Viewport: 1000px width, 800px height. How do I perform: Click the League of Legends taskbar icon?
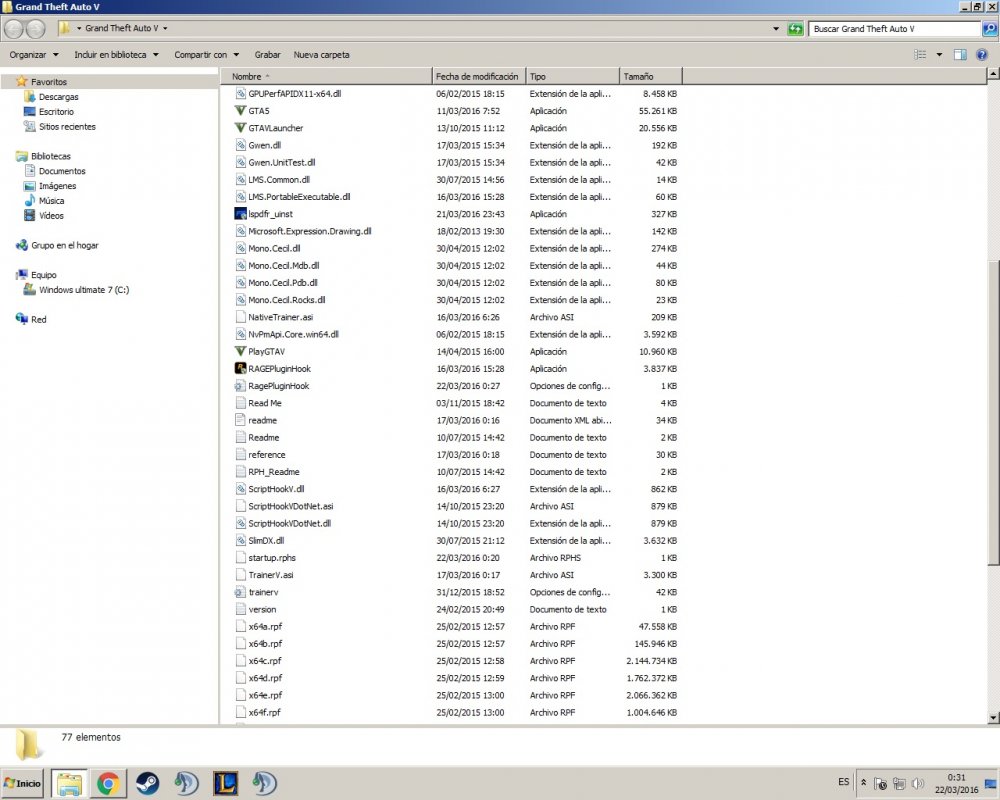pos(224,783)
